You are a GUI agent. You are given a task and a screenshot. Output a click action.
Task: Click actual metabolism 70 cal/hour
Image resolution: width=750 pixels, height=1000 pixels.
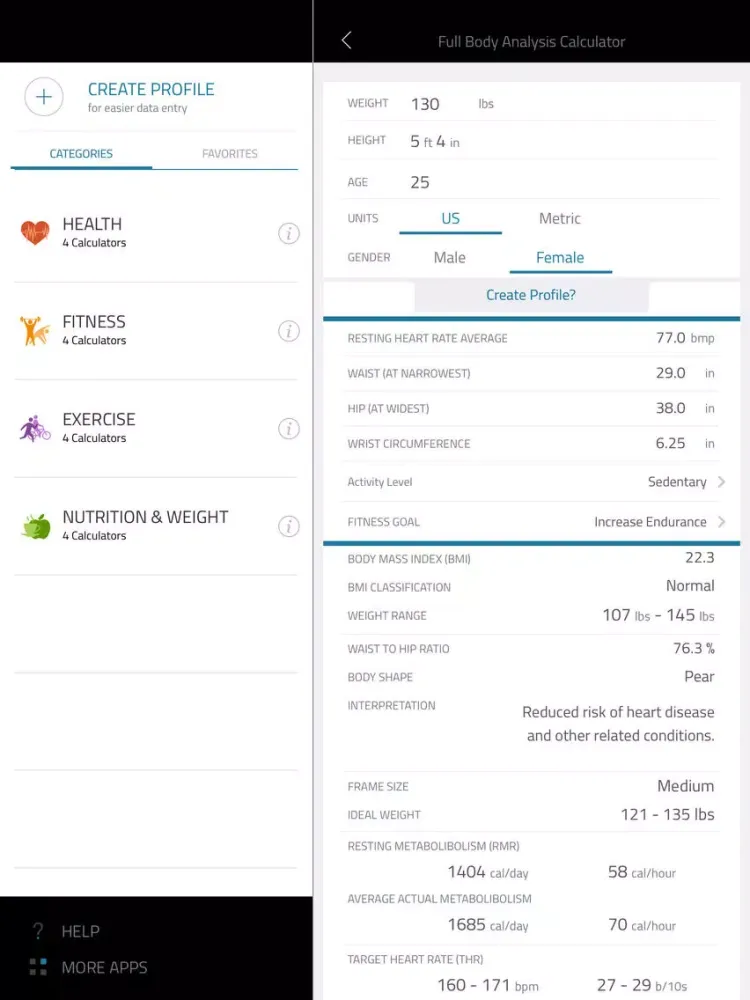642,925
